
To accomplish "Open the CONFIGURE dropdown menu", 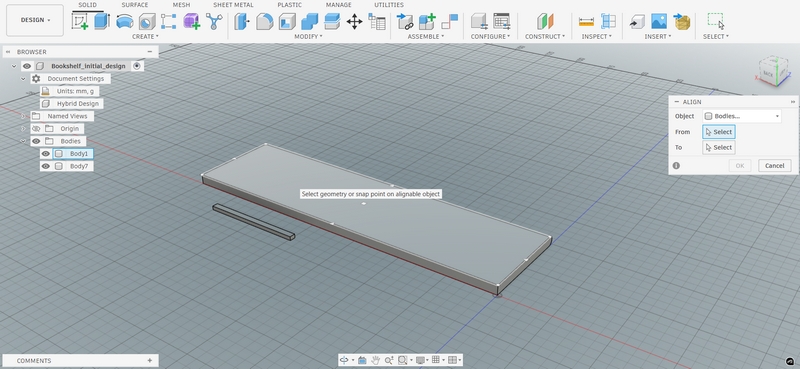I will pos(490,36).
